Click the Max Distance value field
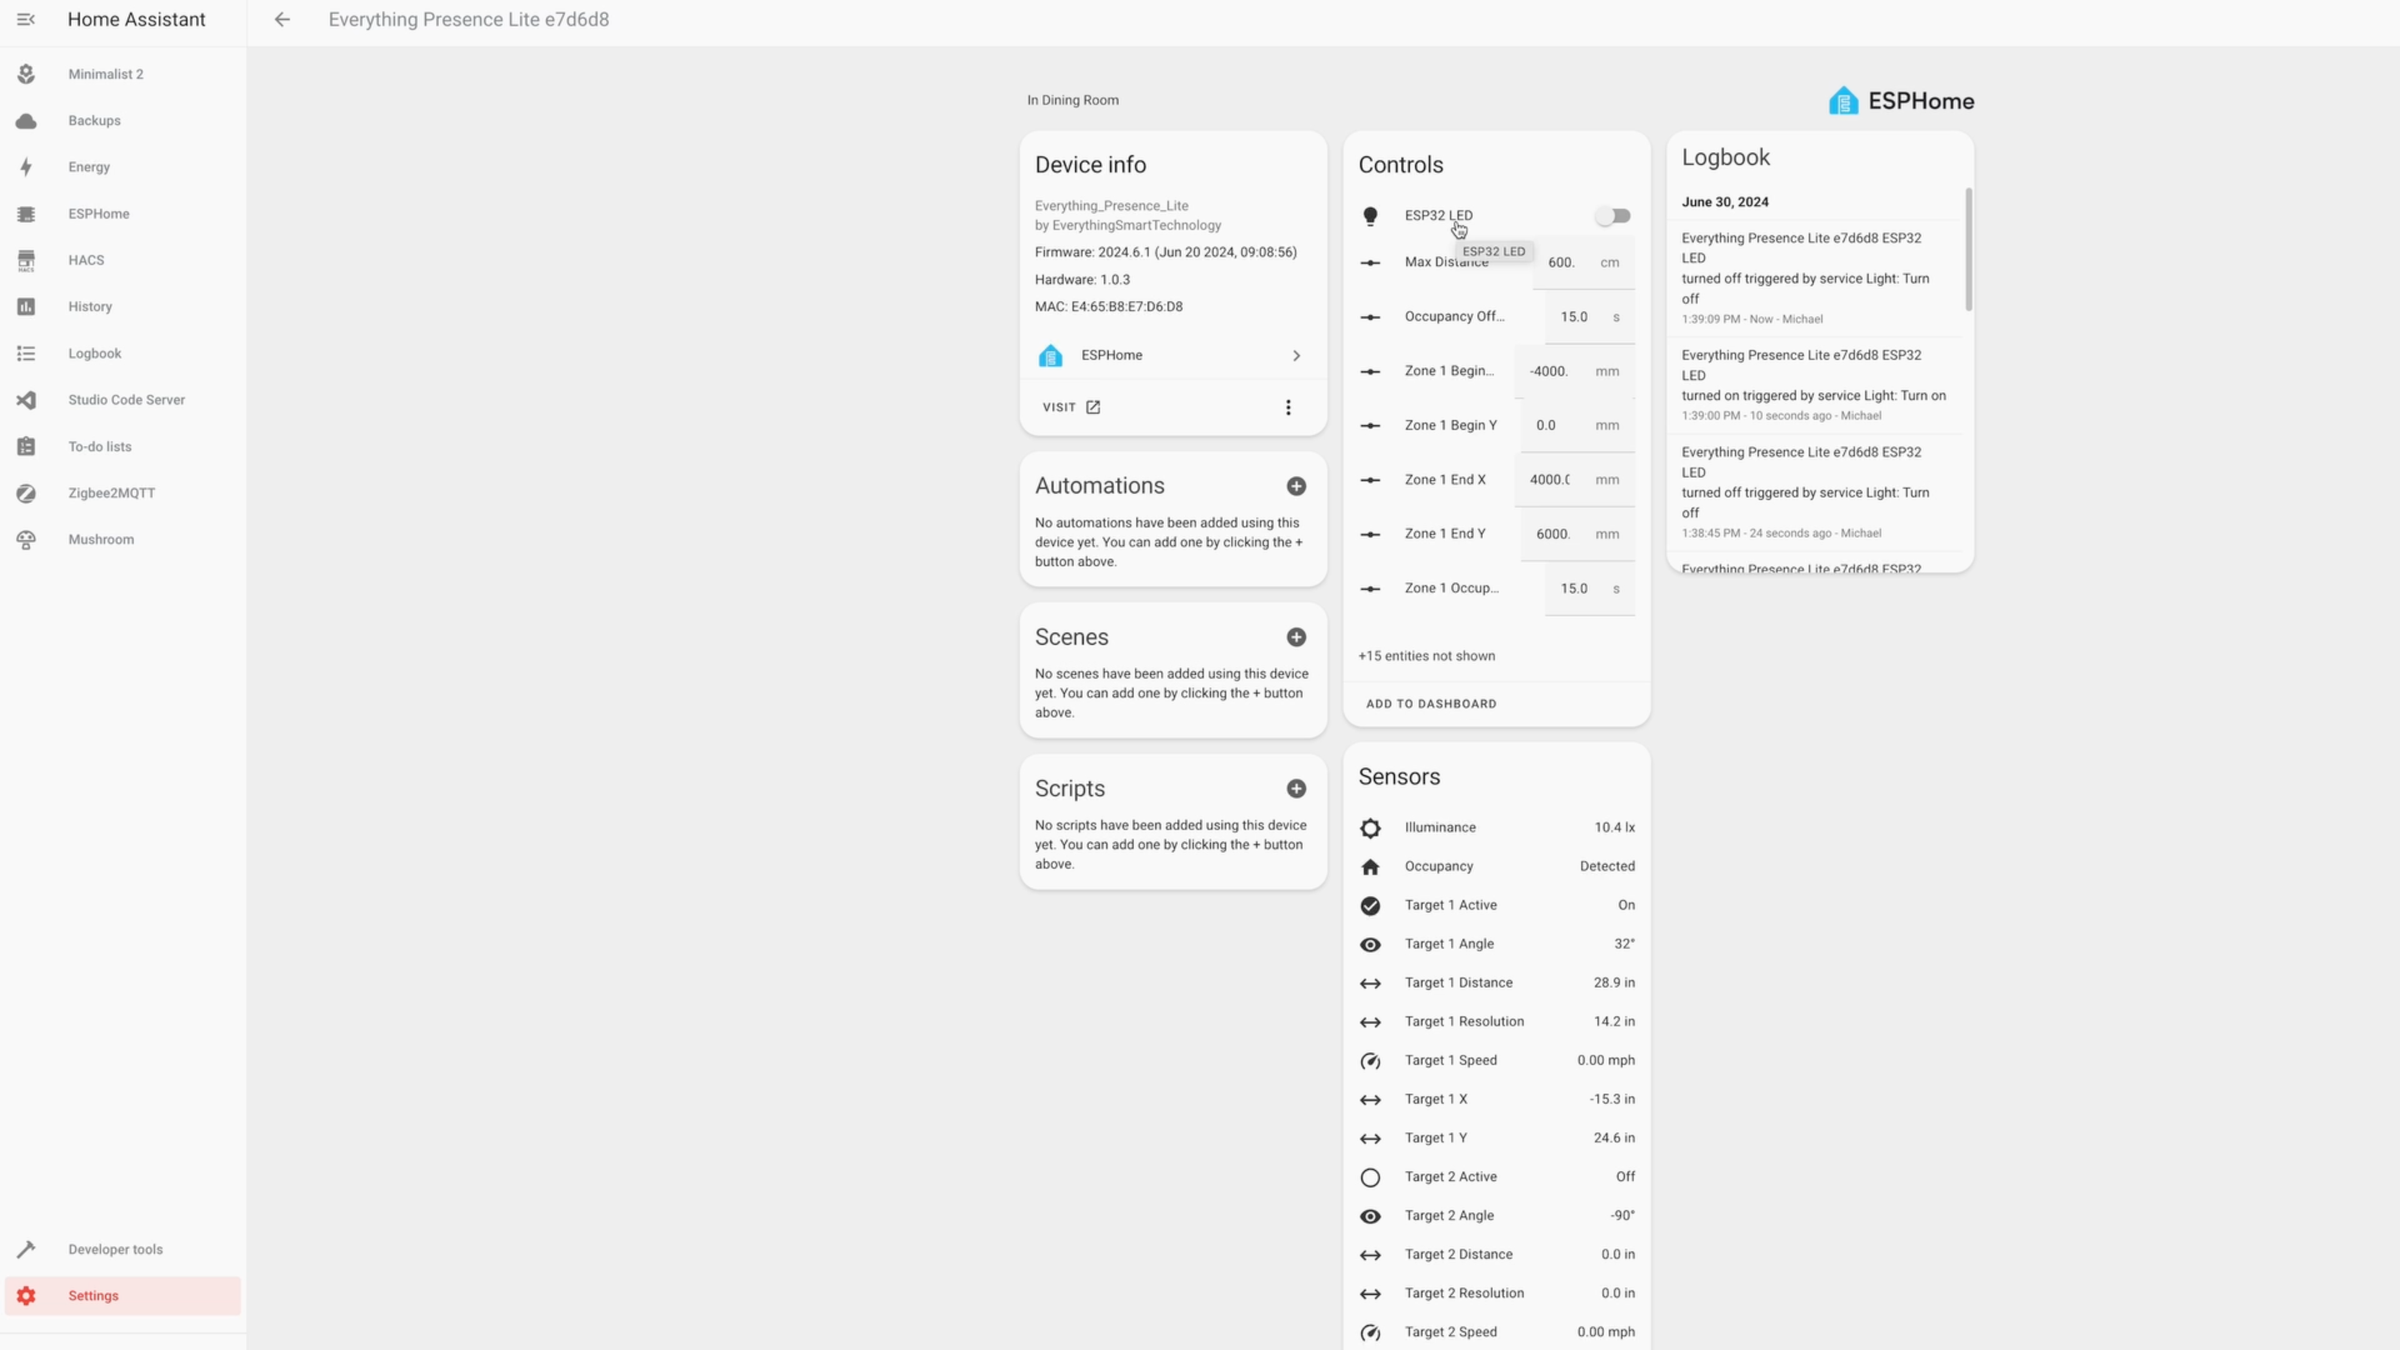 coord(1561,263)
